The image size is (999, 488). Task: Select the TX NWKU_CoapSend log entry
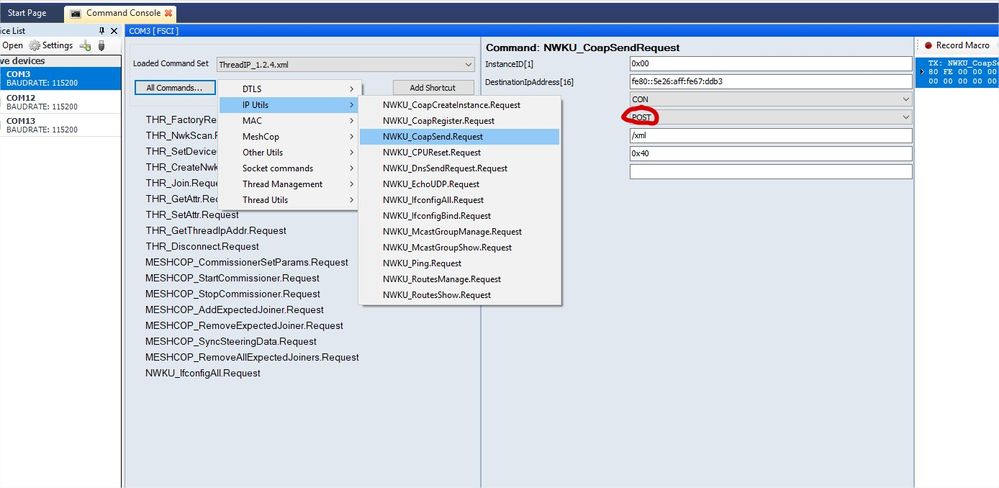[958, 72]
